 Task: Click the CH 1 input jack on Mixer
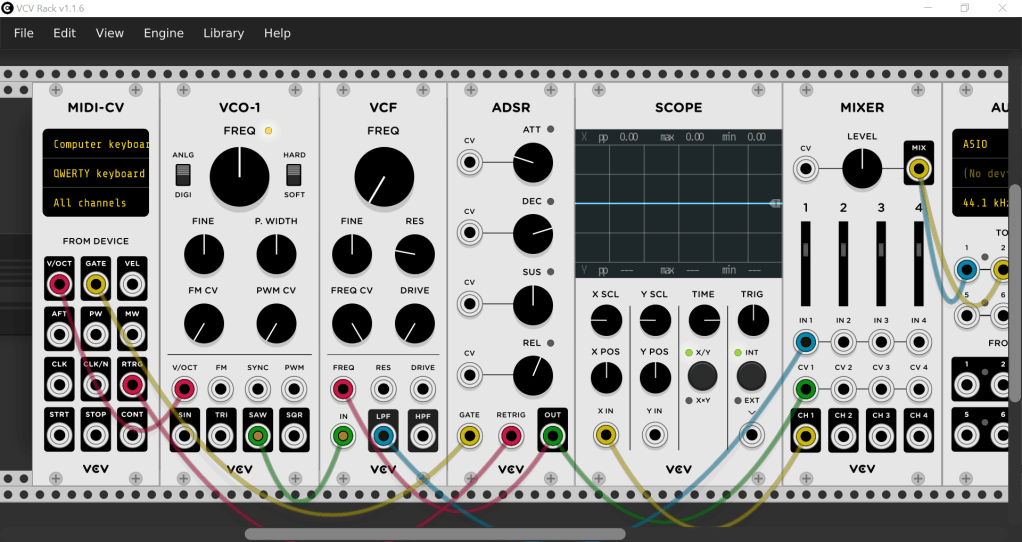(805, 436)
